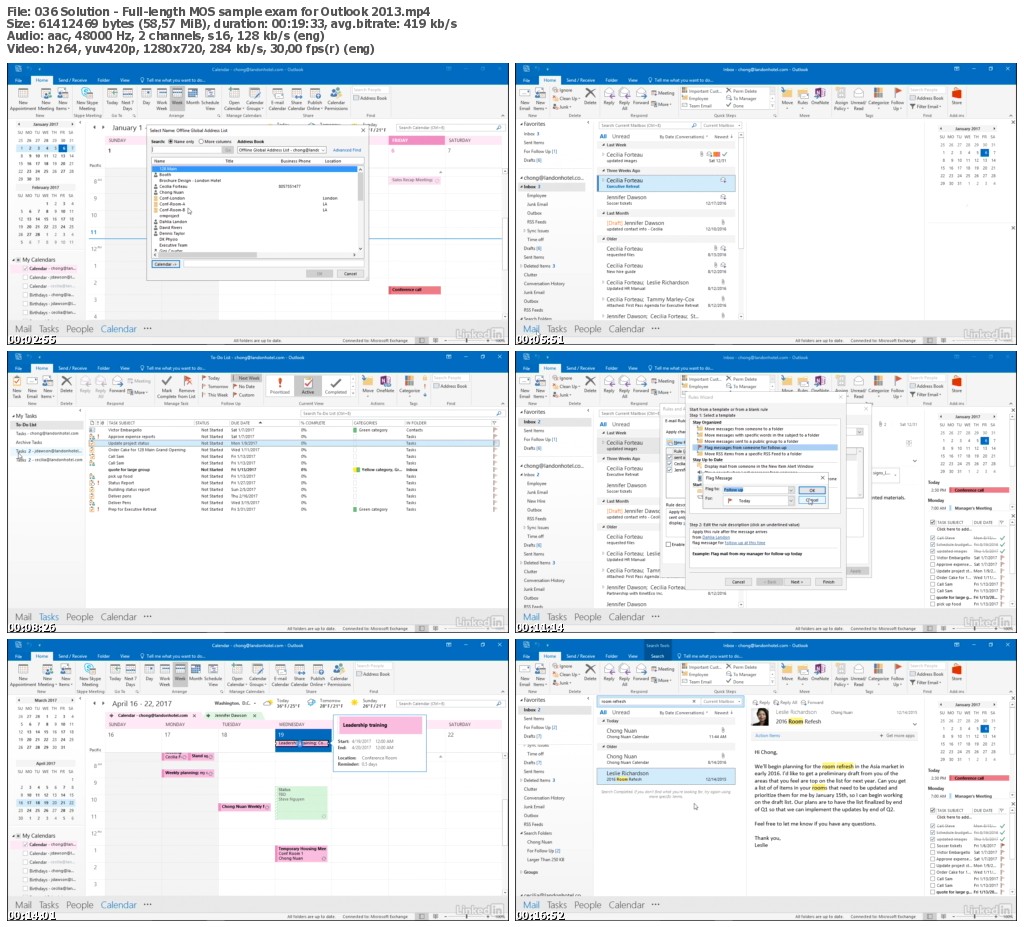Click the yellow category swatch on quote for large group
The width and height of the screenshot is (1024, 927).
coord(356,470)
